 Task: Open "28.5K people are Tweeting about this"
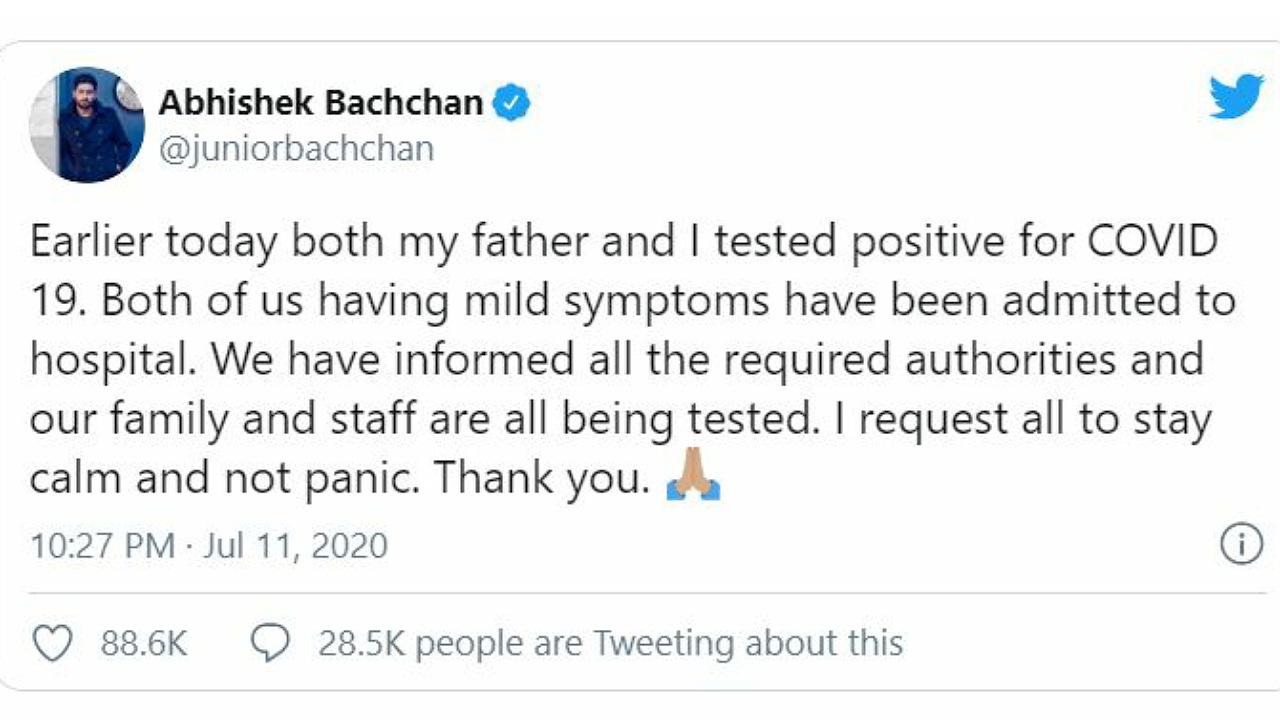[x=610, y=644]
